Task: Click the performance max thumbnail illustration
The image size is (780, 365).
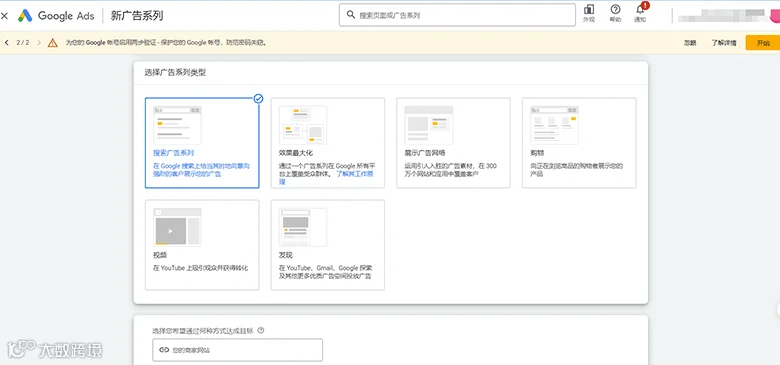Action: (303, 125)
